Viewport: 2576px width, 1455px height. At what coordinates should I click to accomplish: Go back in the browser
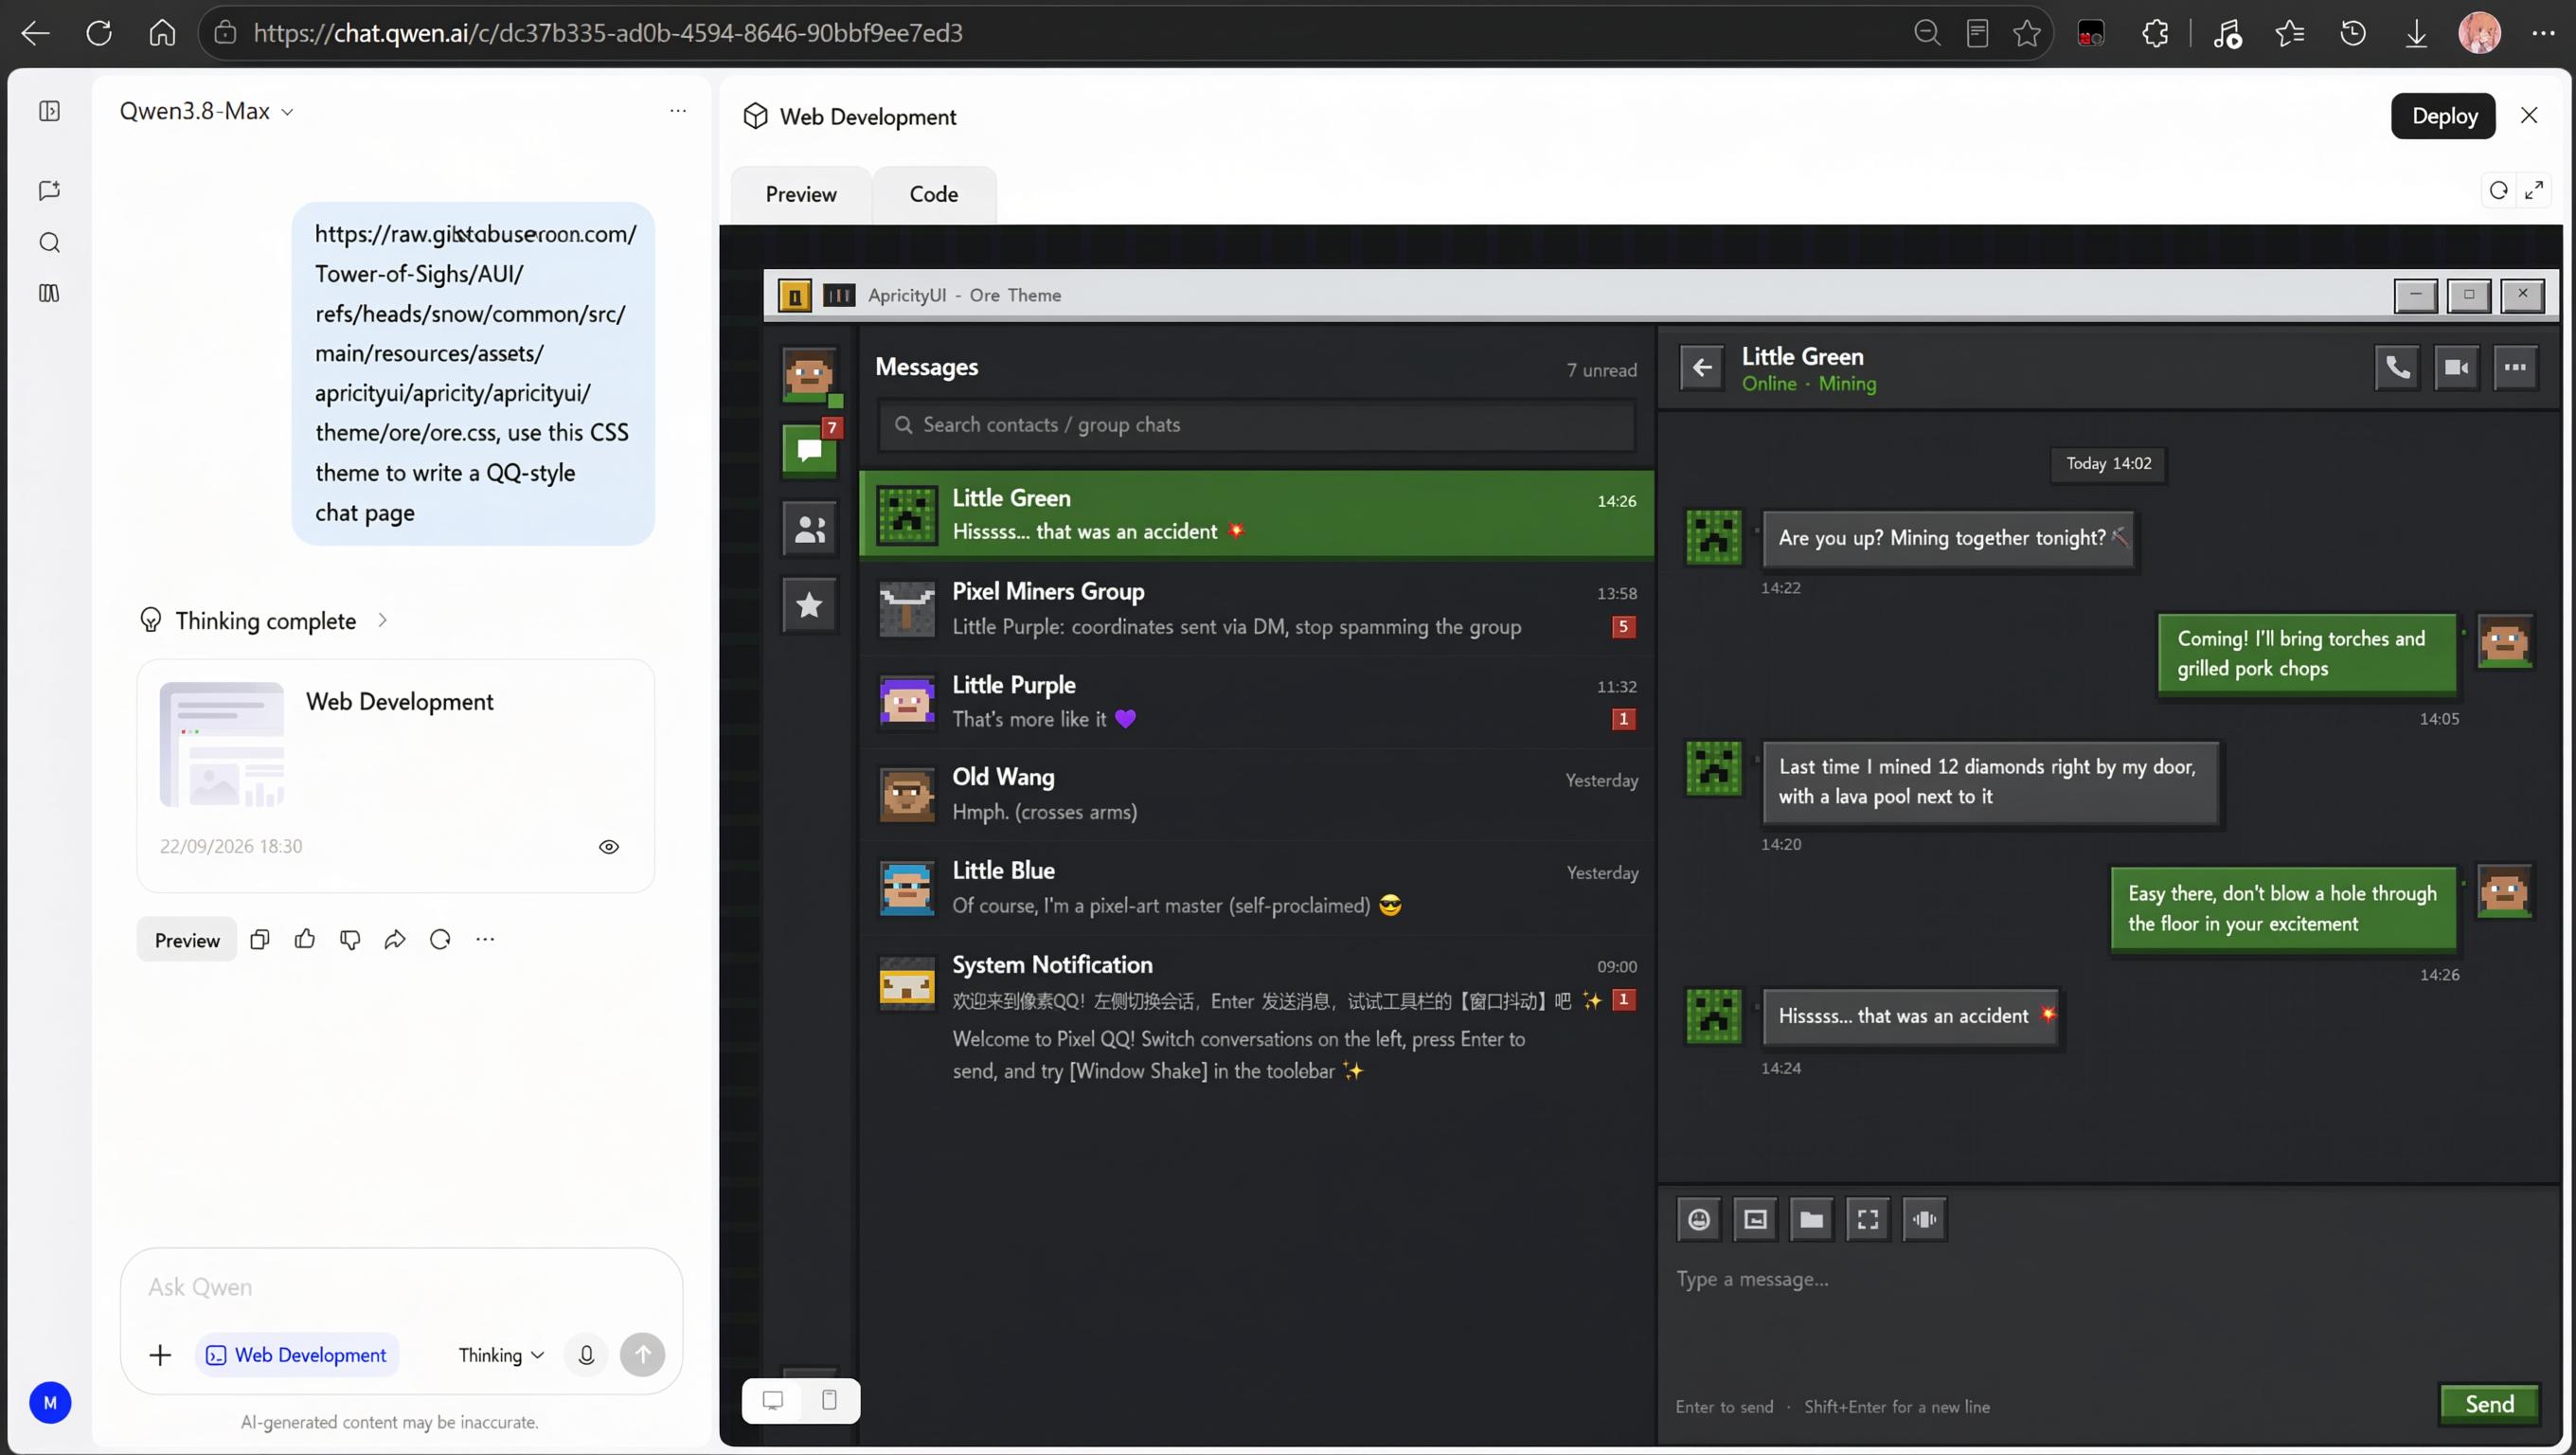[x=36, y=33]
